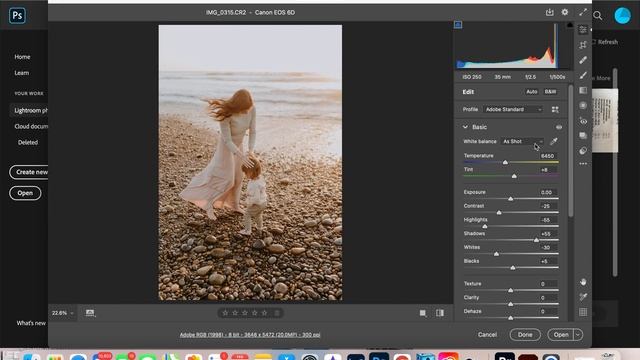Select Learn in Photoshop sidebar

click(22, 73)
